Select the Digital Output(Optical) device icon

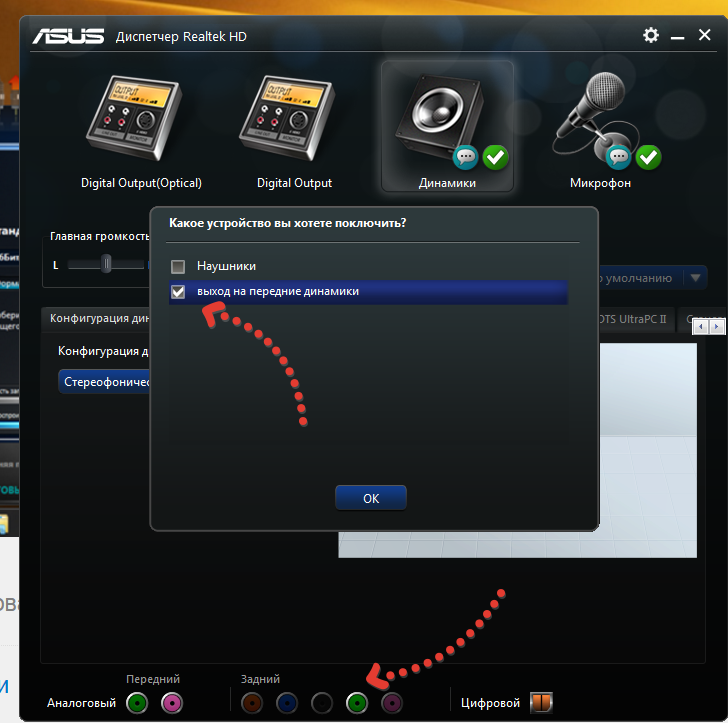tap(135, 117)
